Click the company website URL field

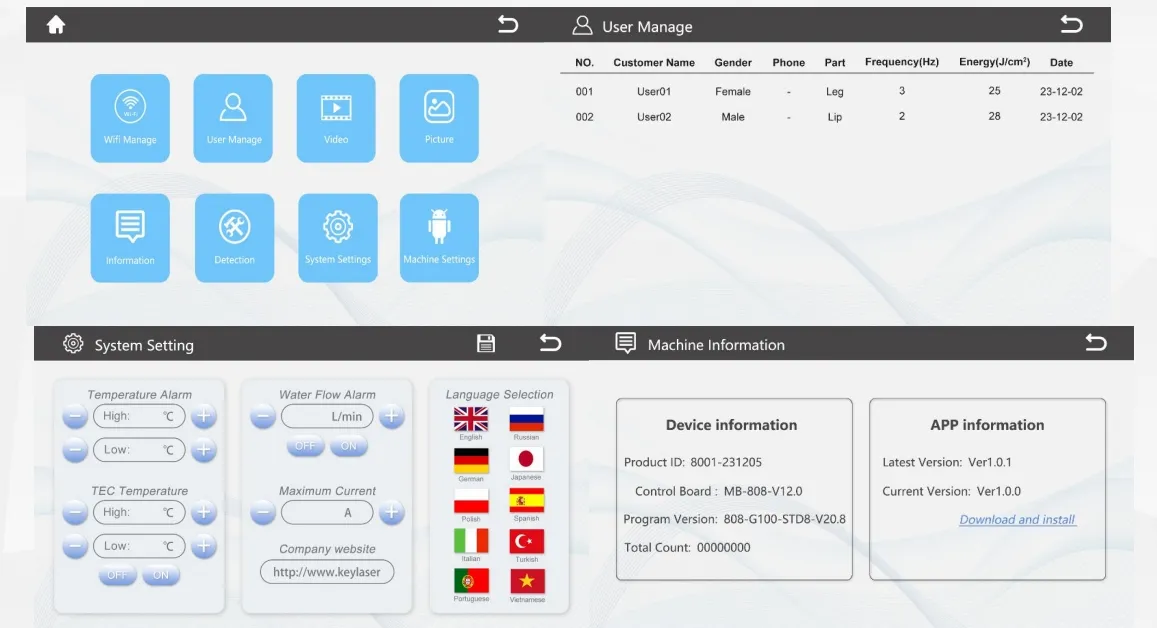click(x=326, y=571)
